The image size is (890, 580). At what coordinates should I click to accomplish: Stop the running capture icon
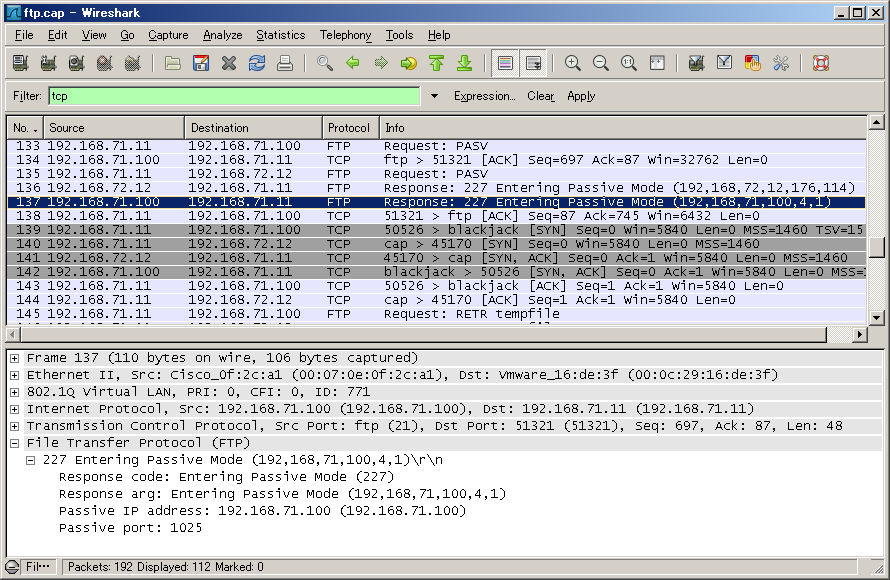click(104, 63)
